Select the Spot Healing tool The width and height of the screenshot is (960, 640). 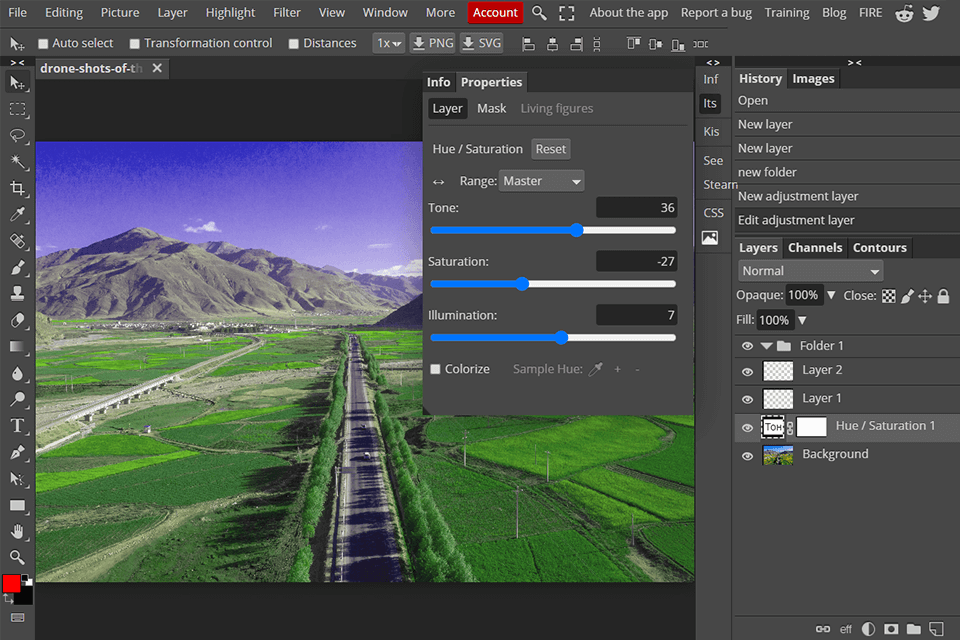pyautogui.click(x=17, y=241)
